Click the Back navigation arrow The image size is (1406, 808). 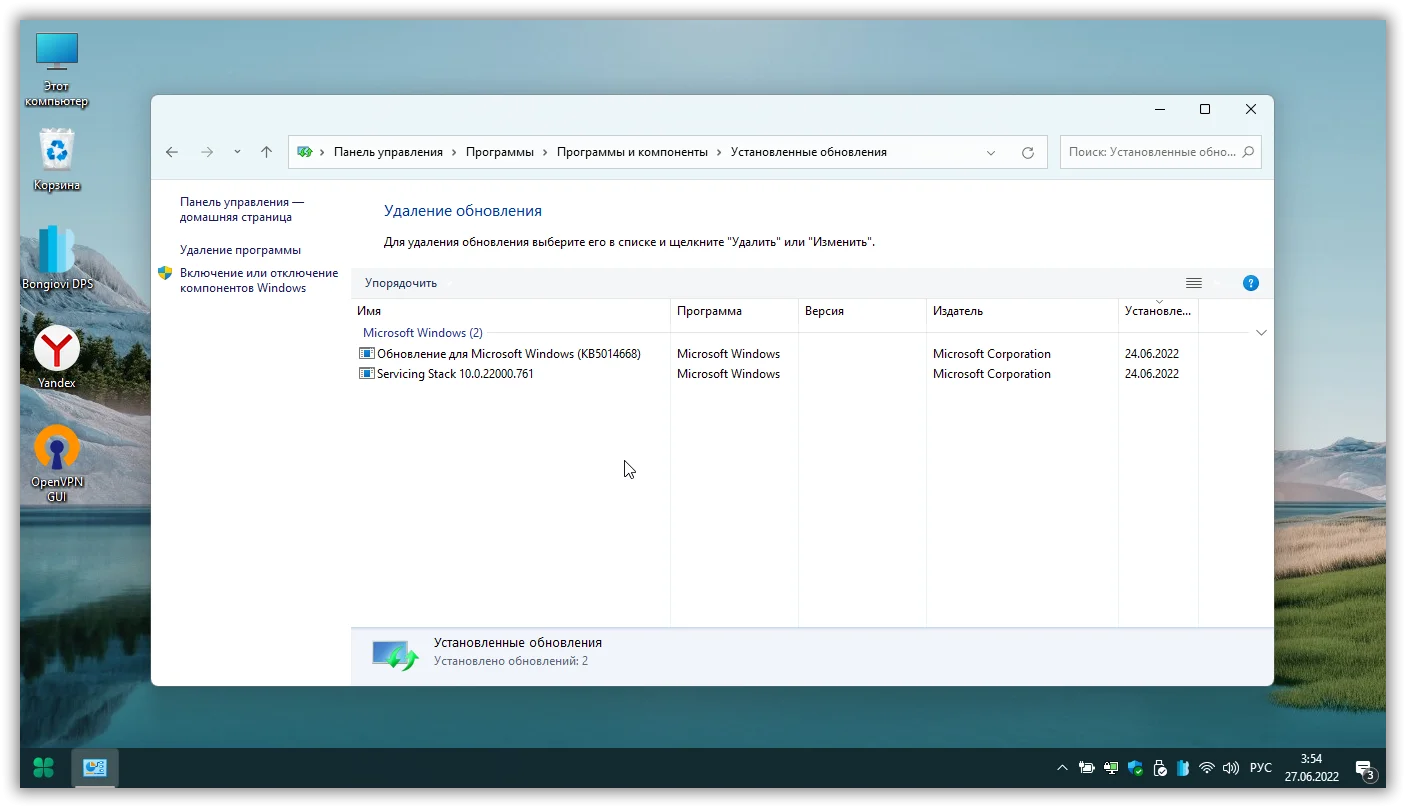[x=172, y=152]
